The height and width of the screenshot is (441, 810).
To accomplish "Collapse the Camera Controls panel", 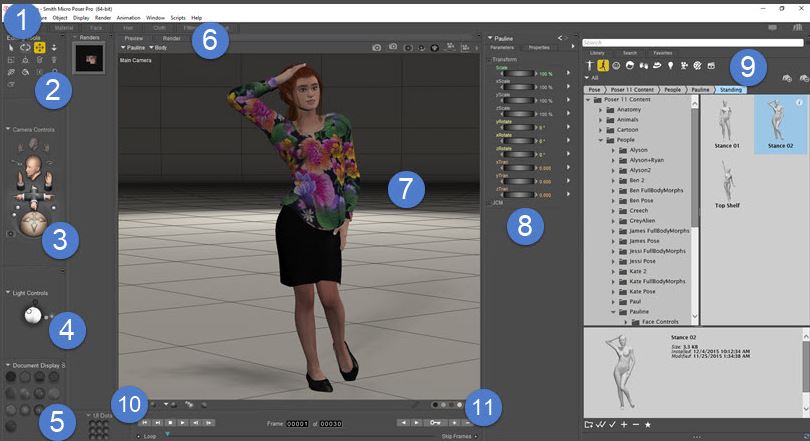I will [x=8, y=129].
